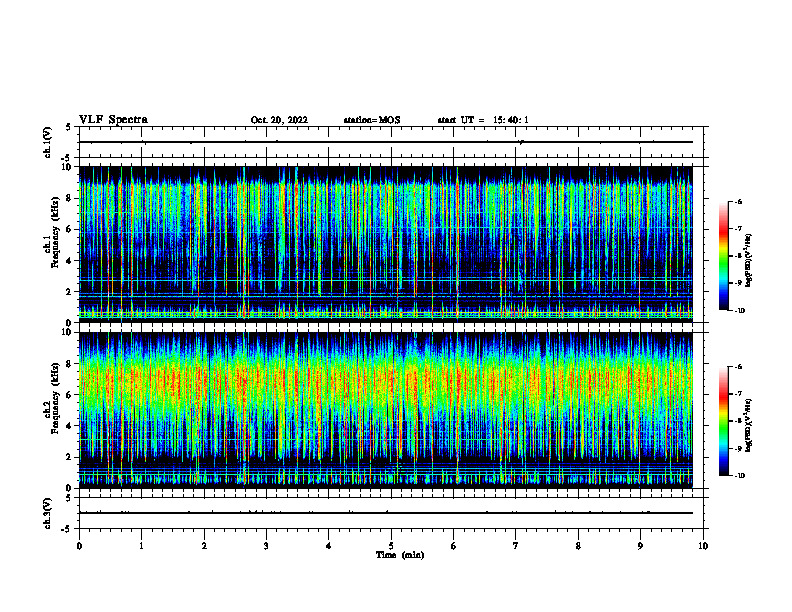Click the 6 kHz tick label of ch.1 panel

pyautogui.click(x=69, y=229)
